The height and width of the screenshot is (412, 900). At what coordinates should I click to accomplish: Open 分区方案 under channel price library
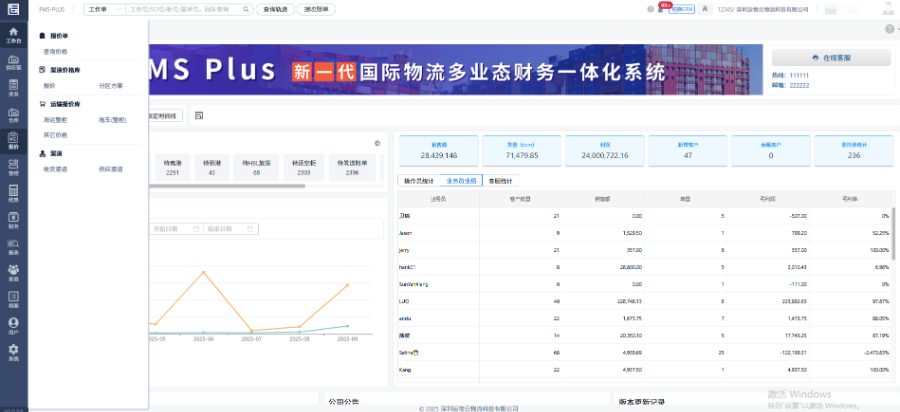[111, 86]
